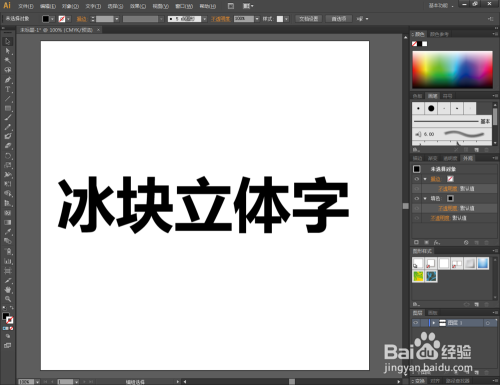Open the 窗口(W) menu
The width and height of the screenshot is (500, 385).
coord(184,6)
